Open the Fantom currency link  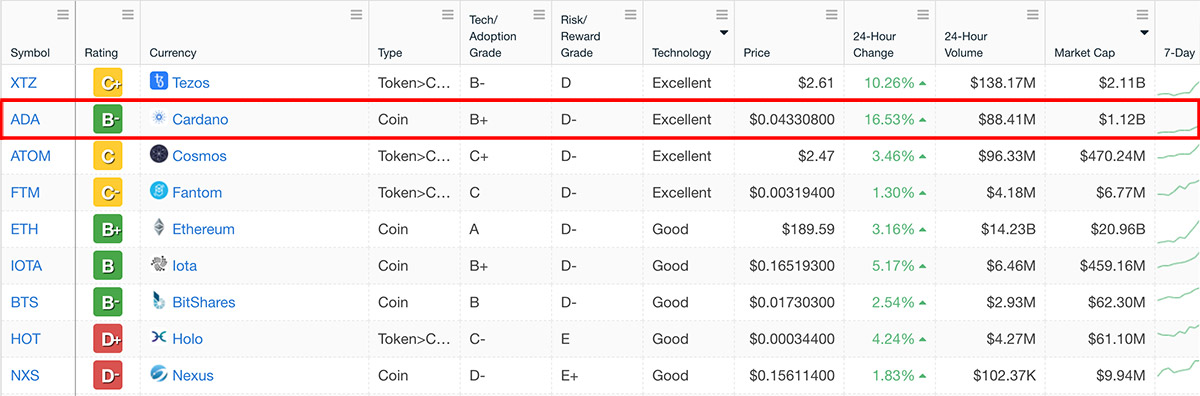click(x=197, y=192)
